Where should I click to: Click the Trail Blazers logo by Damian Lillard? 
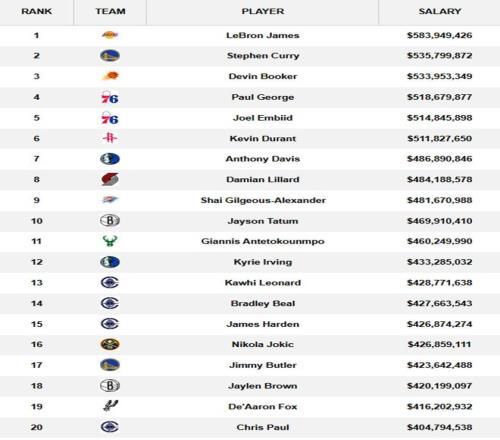click(110, 179)
